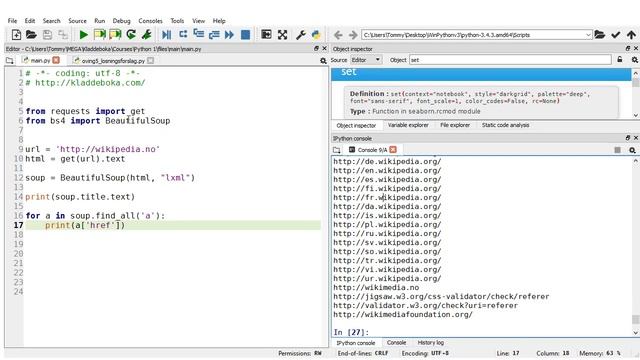
Task: Run file with the green play button
Action: point(84,35)
